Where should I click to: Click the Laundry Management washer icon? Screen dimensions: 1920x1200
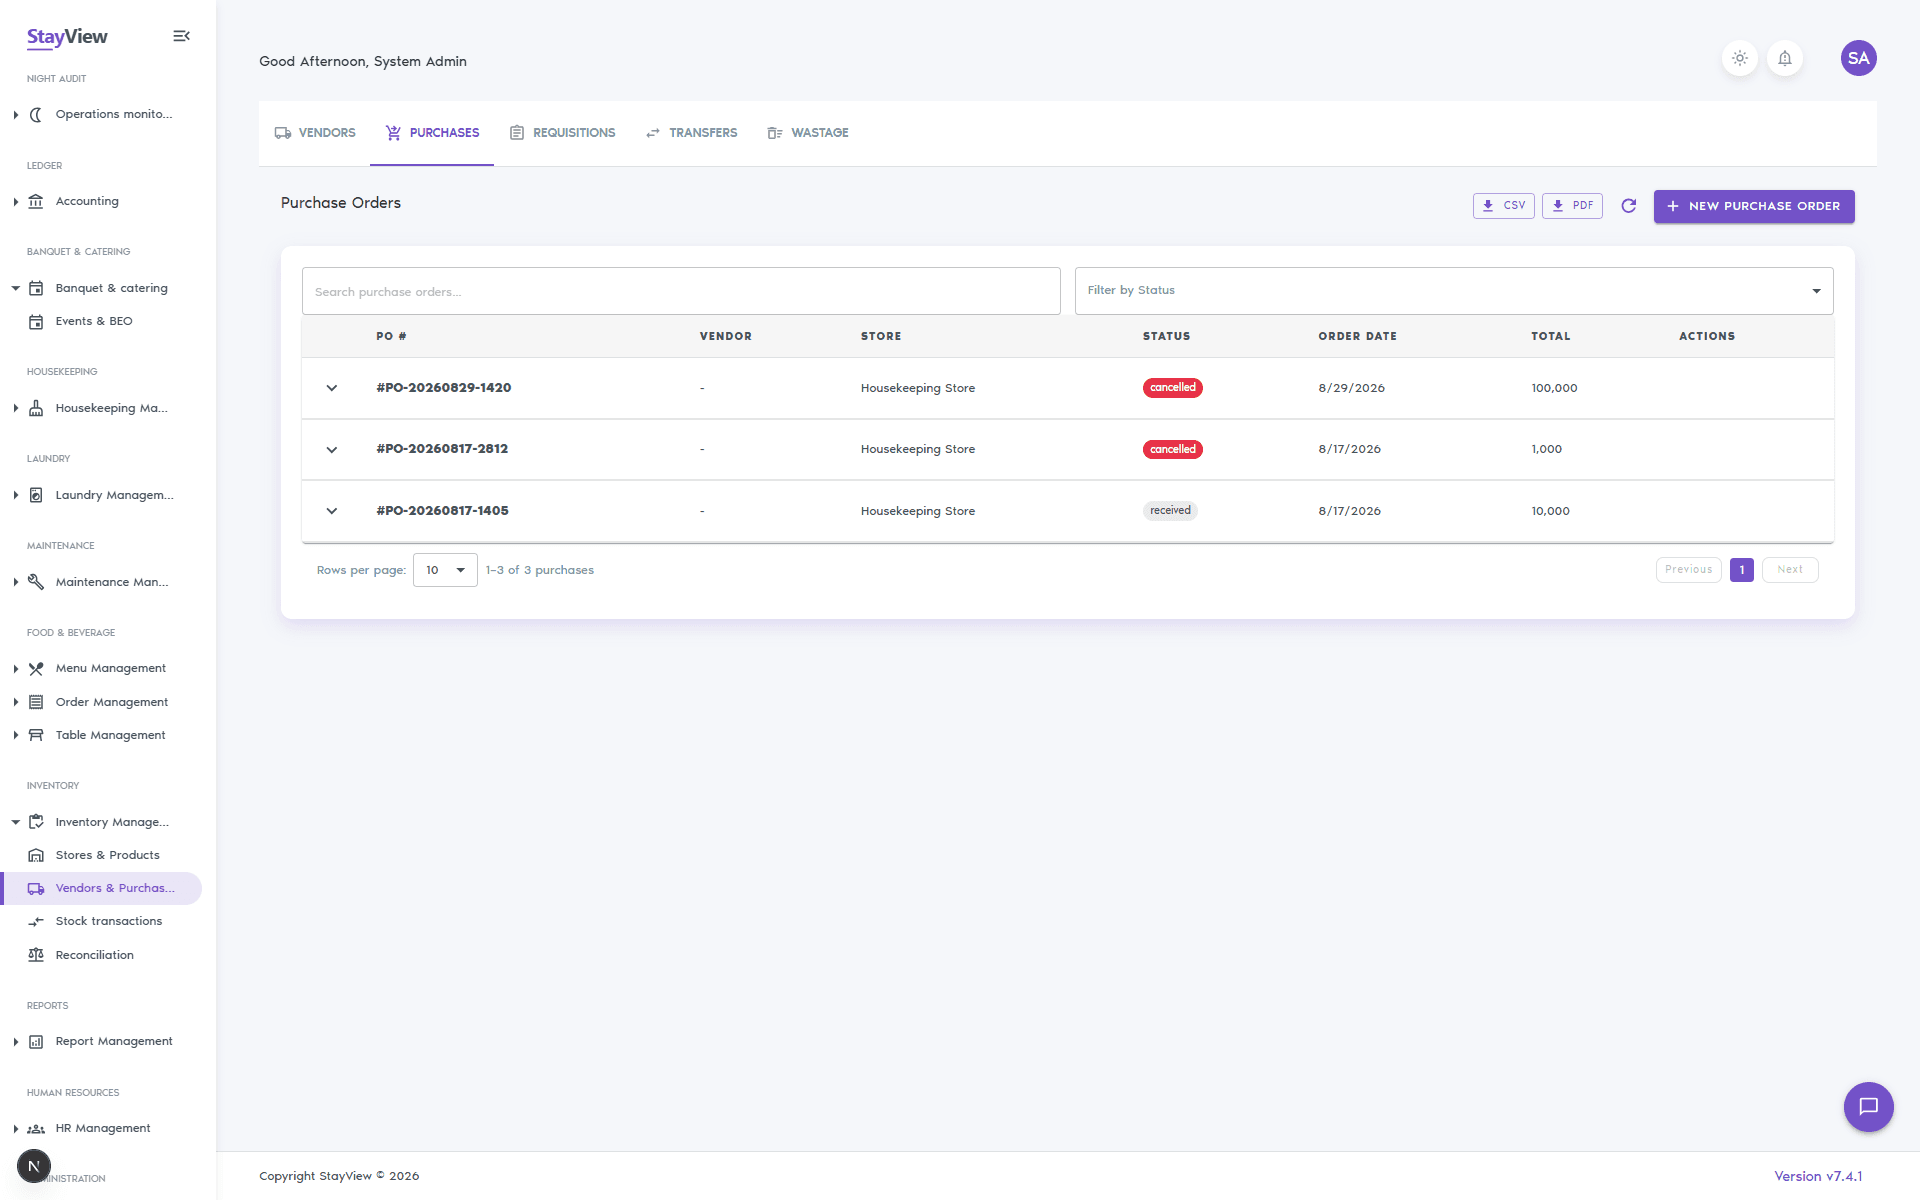click(36, 495)
